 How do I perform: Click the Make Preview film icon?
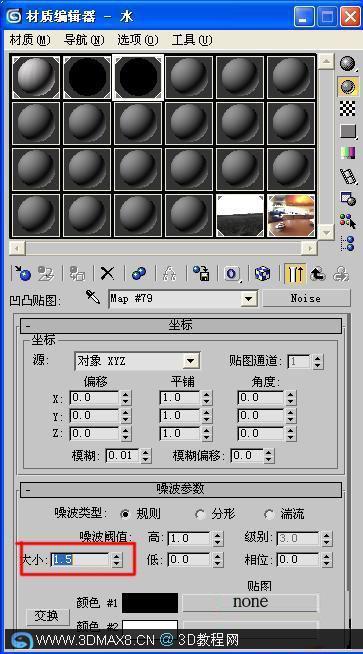pos(347,176)
